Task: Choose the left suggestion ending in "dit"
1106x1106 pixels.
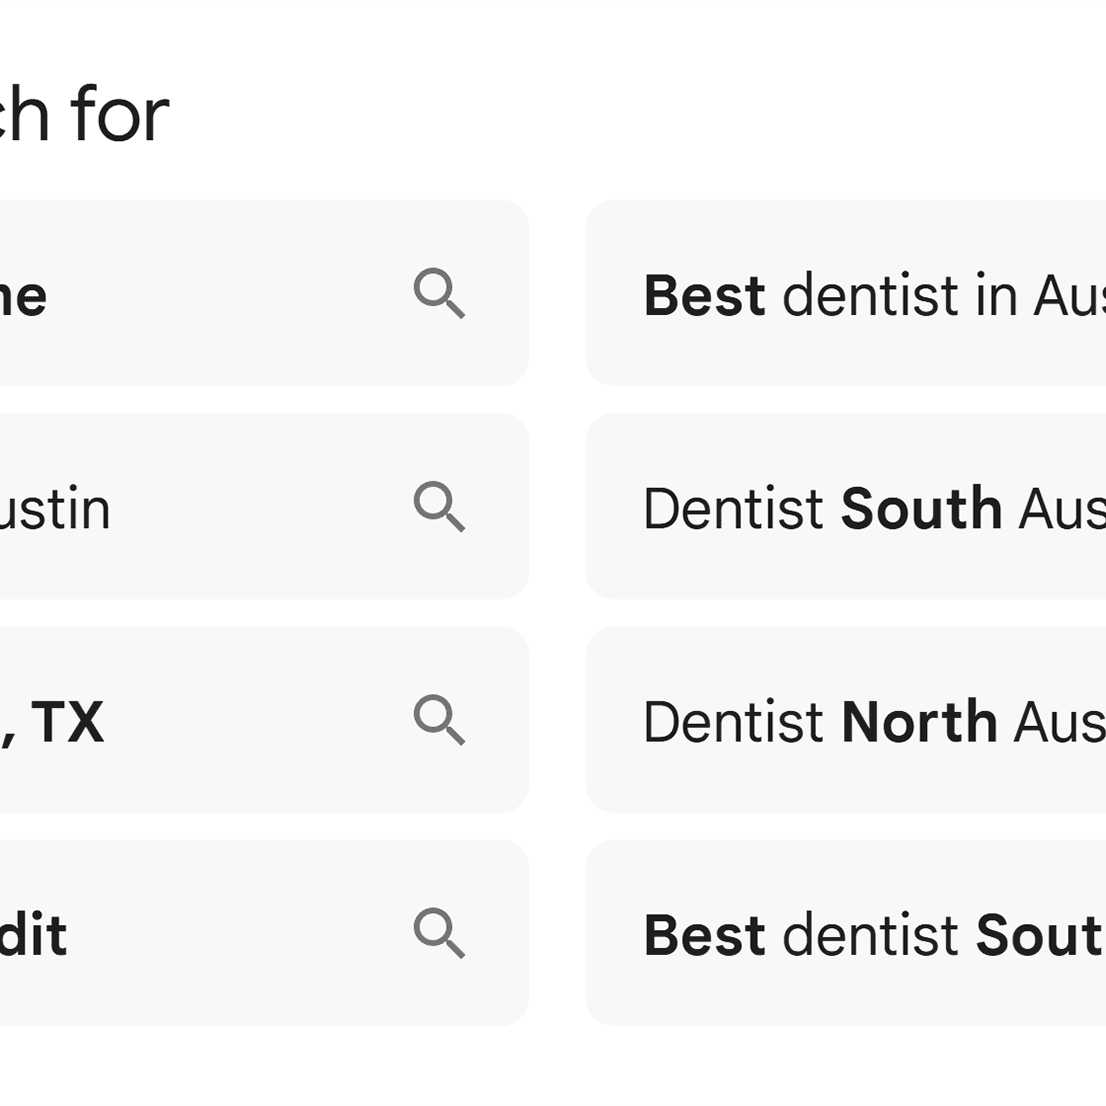Action: click(x=200, y=933)
